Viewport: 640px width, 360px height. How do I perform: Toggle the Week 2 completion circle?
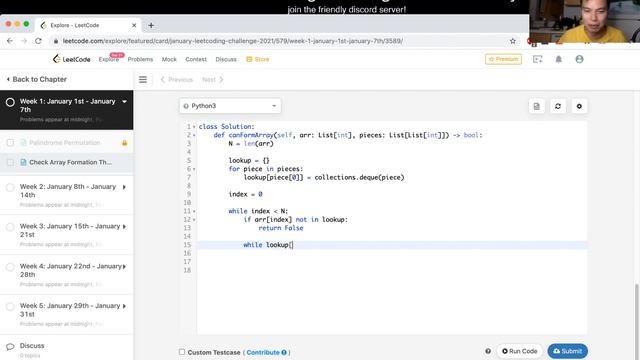point(10,187)
